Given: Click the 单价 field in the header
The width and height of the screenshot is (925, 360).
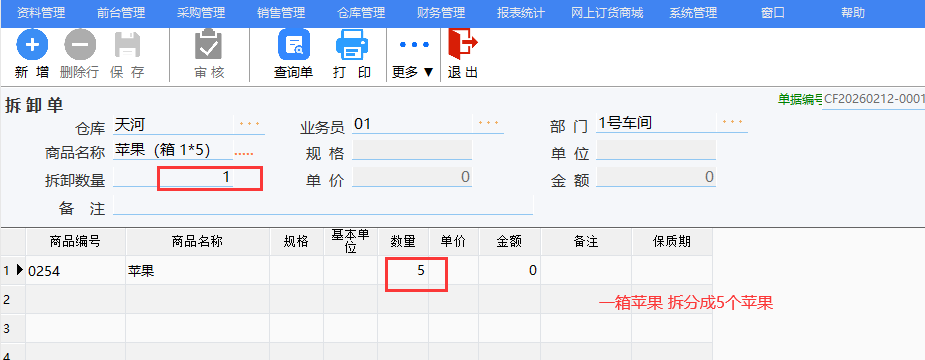Looking at the screenshot, I should click(412, 177).
